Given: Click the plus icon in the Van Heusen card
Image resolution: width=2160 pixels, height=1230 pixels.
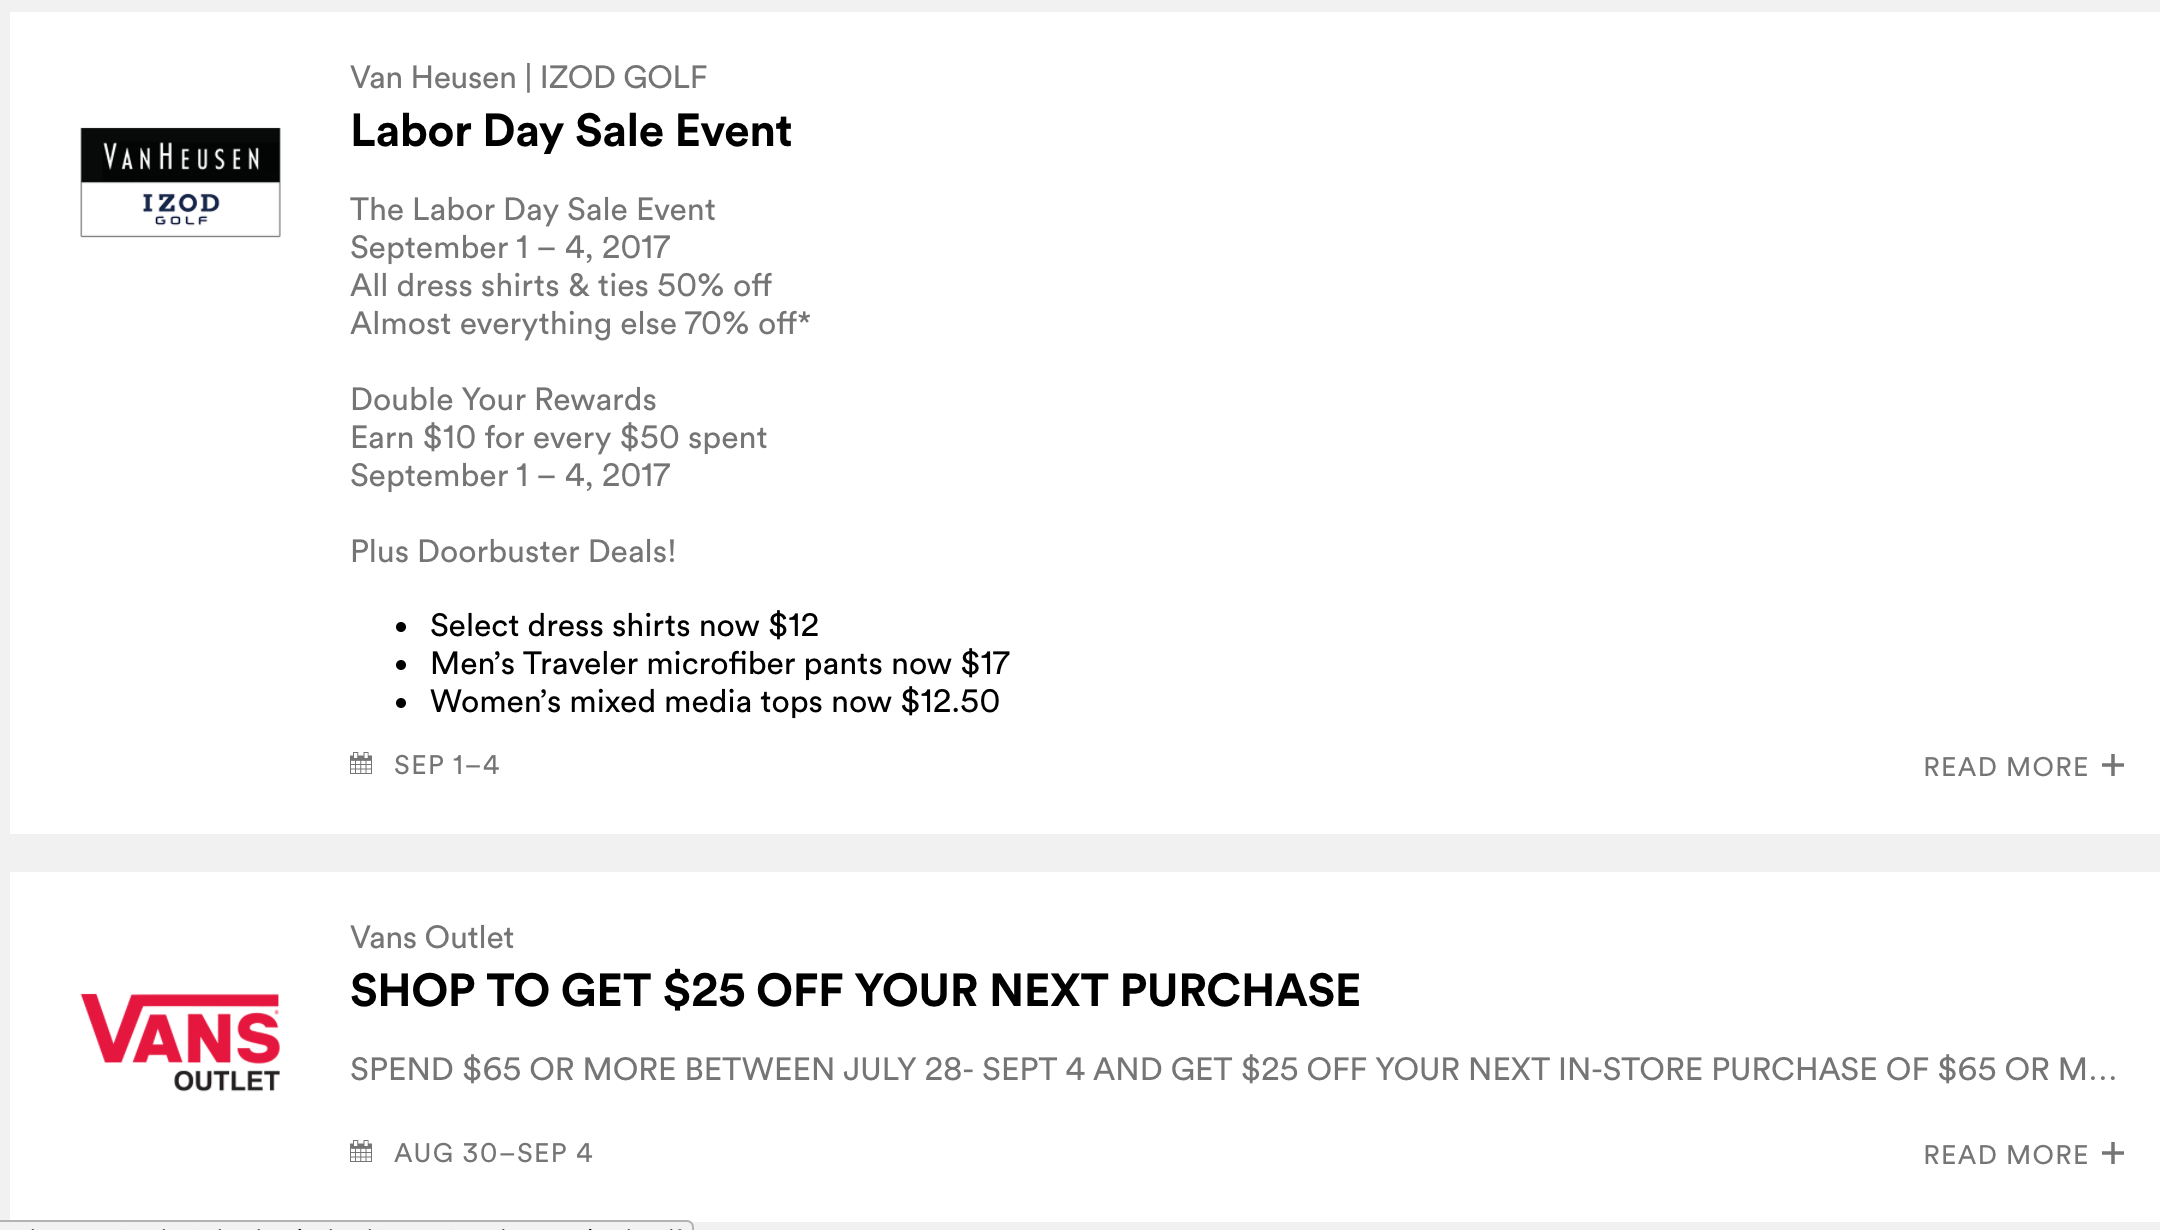Looking at the screenshot, I should click(x=2113, y=766).
